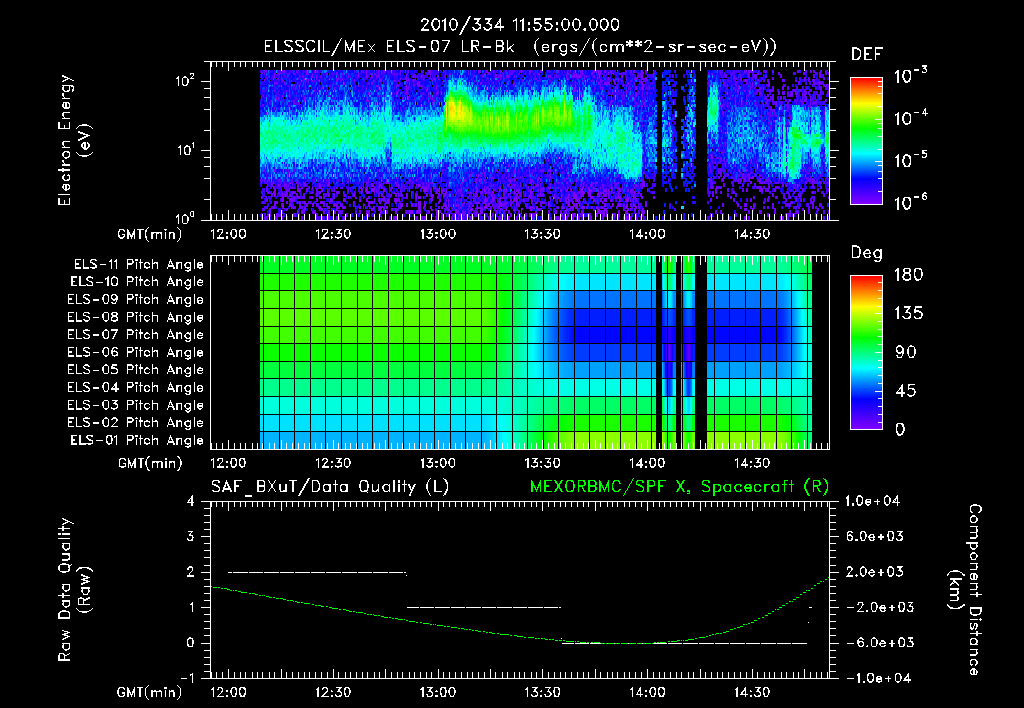1024x708 pixels.
Task: Select the SAF_BXuT/Data Quality (L) title
Action: click(x=330, y=487)
